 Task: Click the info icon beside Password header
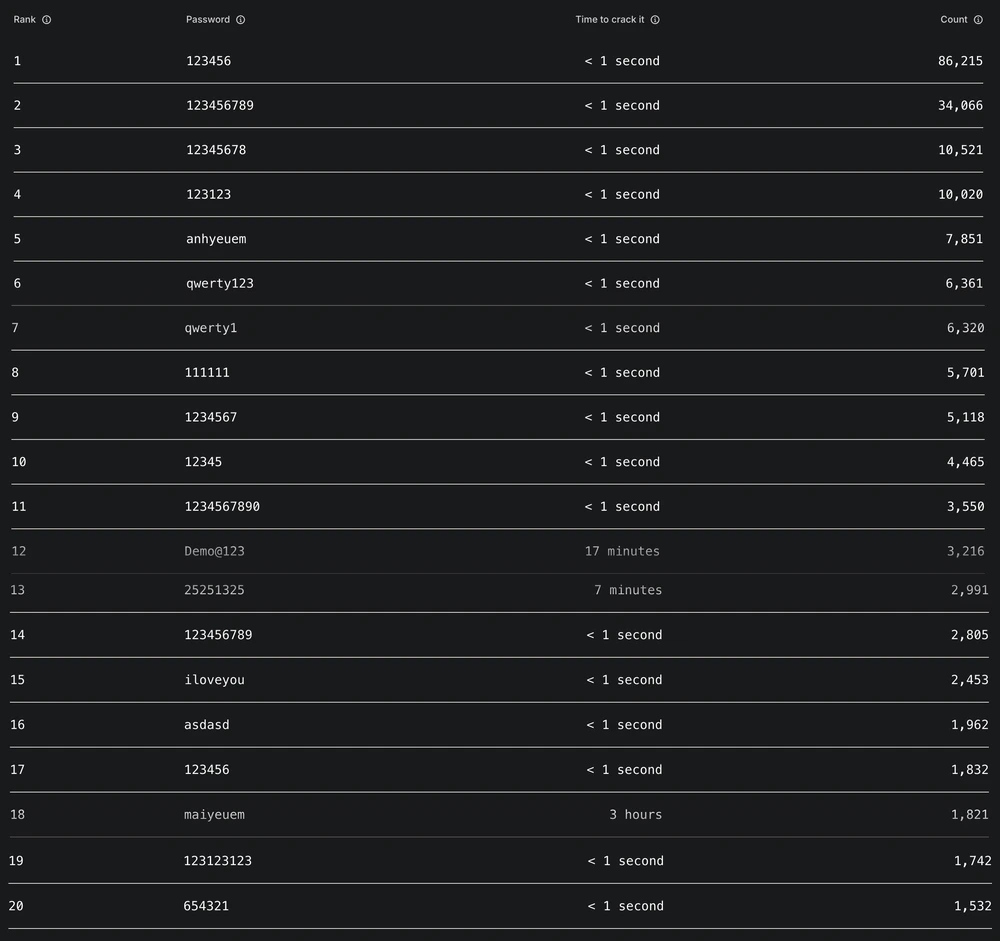click(241, 20)
